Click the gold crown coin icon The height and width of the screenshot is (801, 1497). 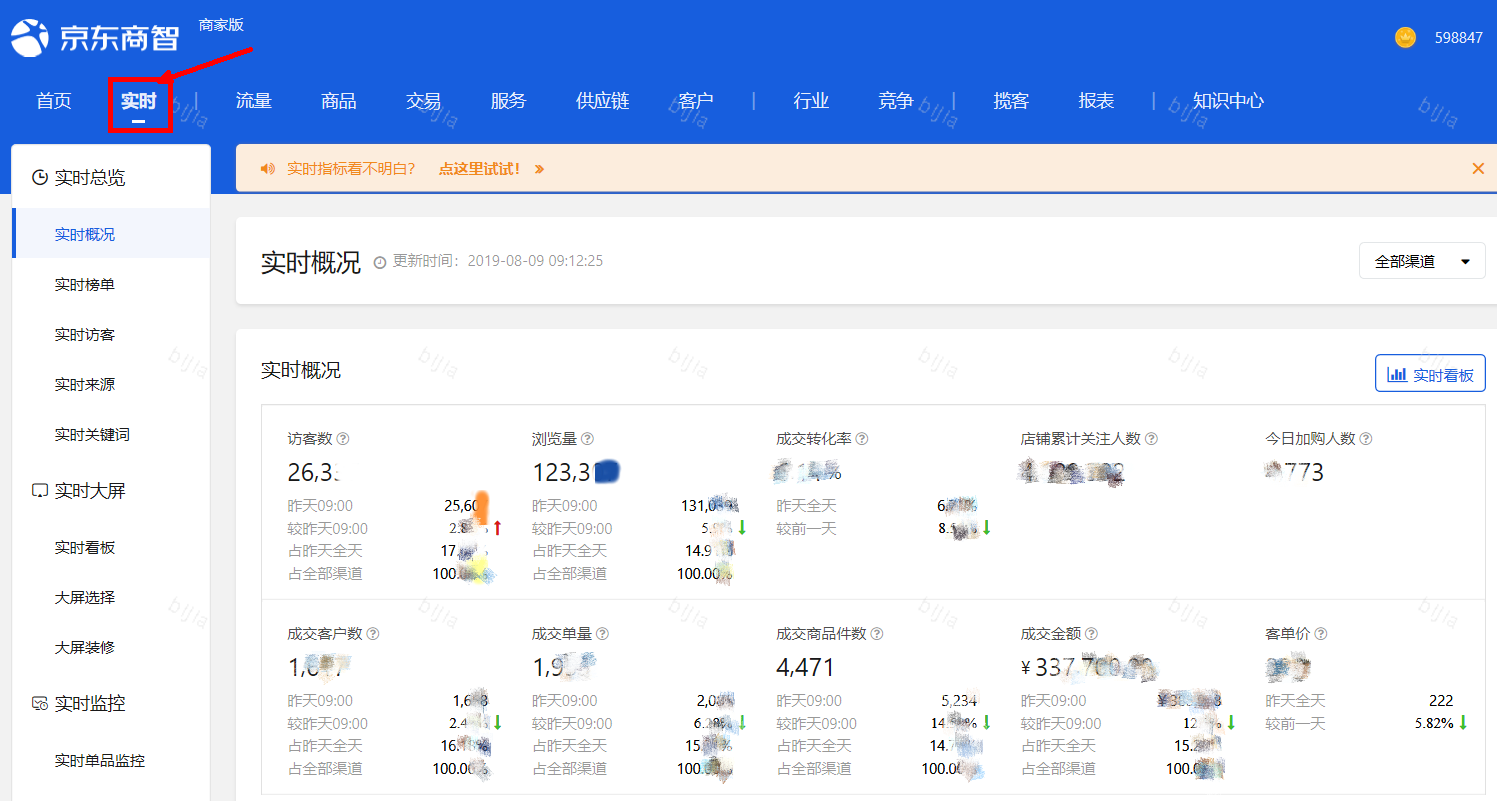1406,37
